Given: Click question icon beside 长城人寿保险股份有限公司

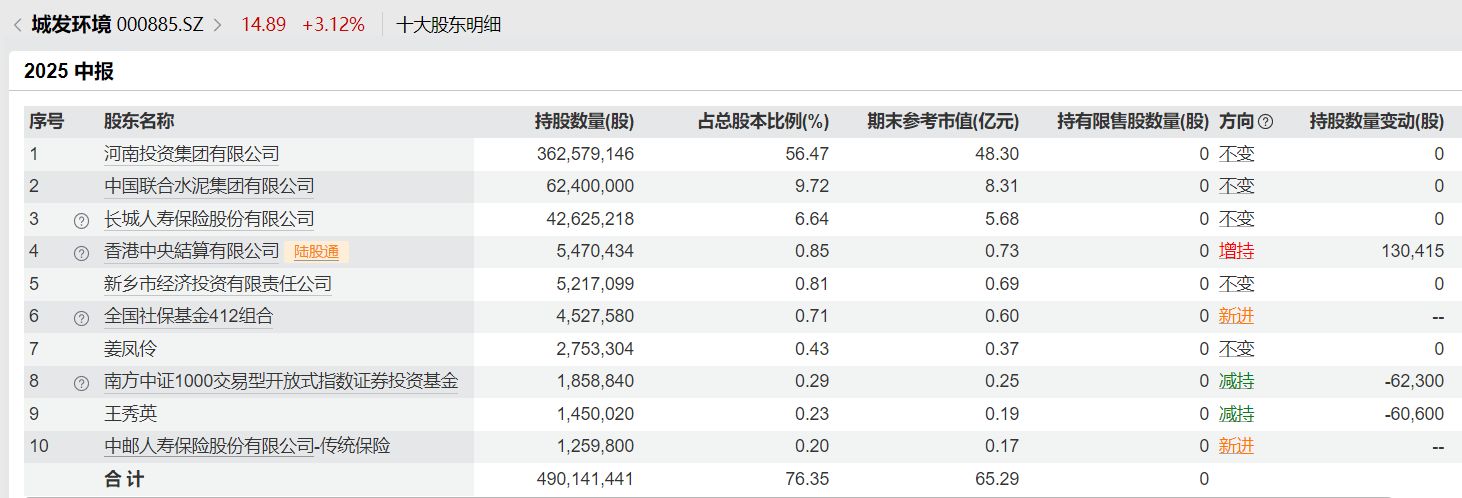Looking at the screenshot, I should [x=82, y=220].
